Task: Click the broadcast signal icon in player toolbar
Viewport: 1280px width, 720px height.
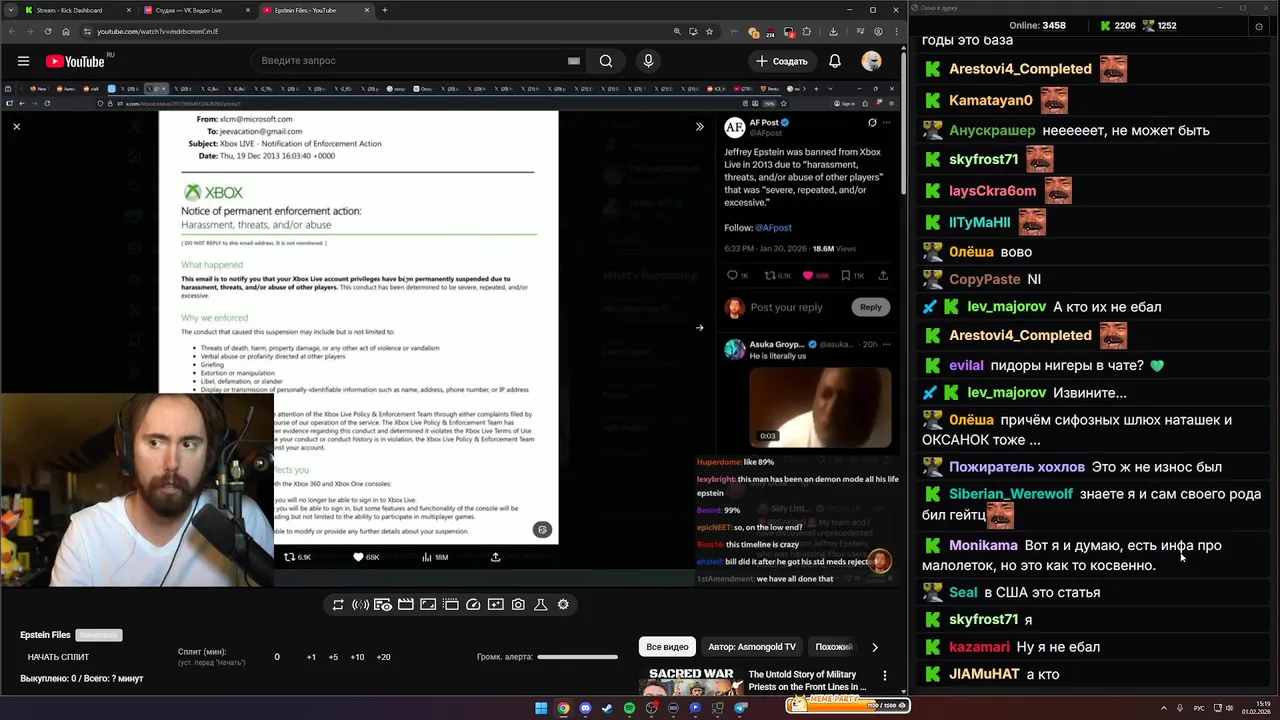Action: click(x=360, y=605)
